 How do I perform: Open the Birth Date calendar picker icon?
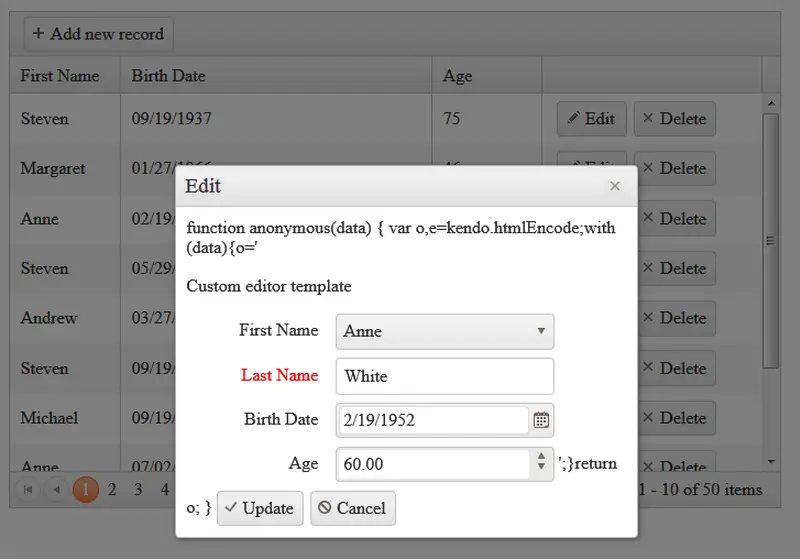[541, 420]
